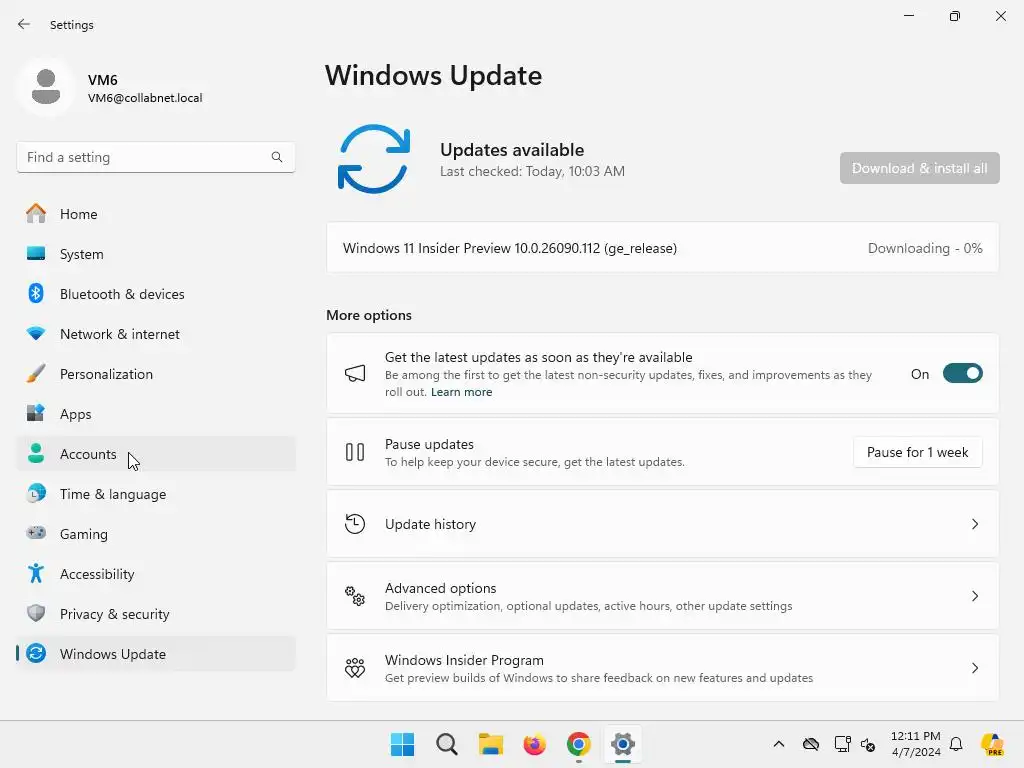Open Bluetooth & devices category
Screen dimensions: 1024x768
point(156,293)
